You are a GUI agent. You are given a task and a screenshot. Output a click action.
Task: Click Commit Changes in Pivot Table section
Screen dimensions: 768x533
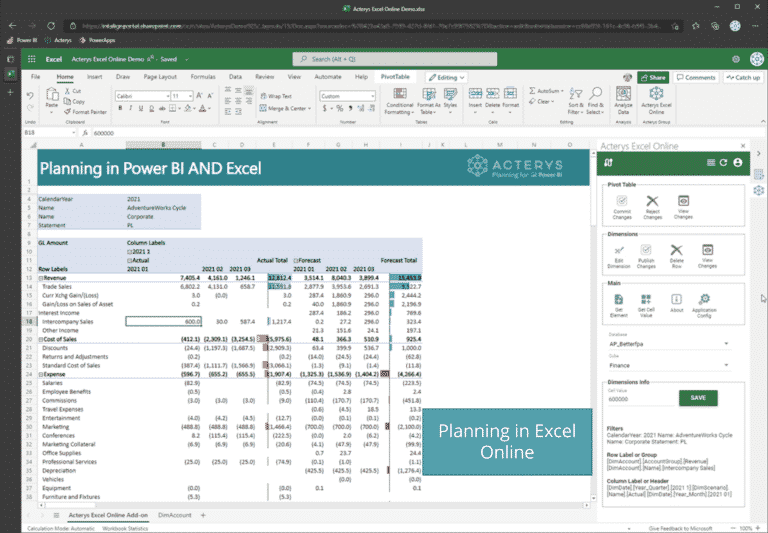[620, 204]
